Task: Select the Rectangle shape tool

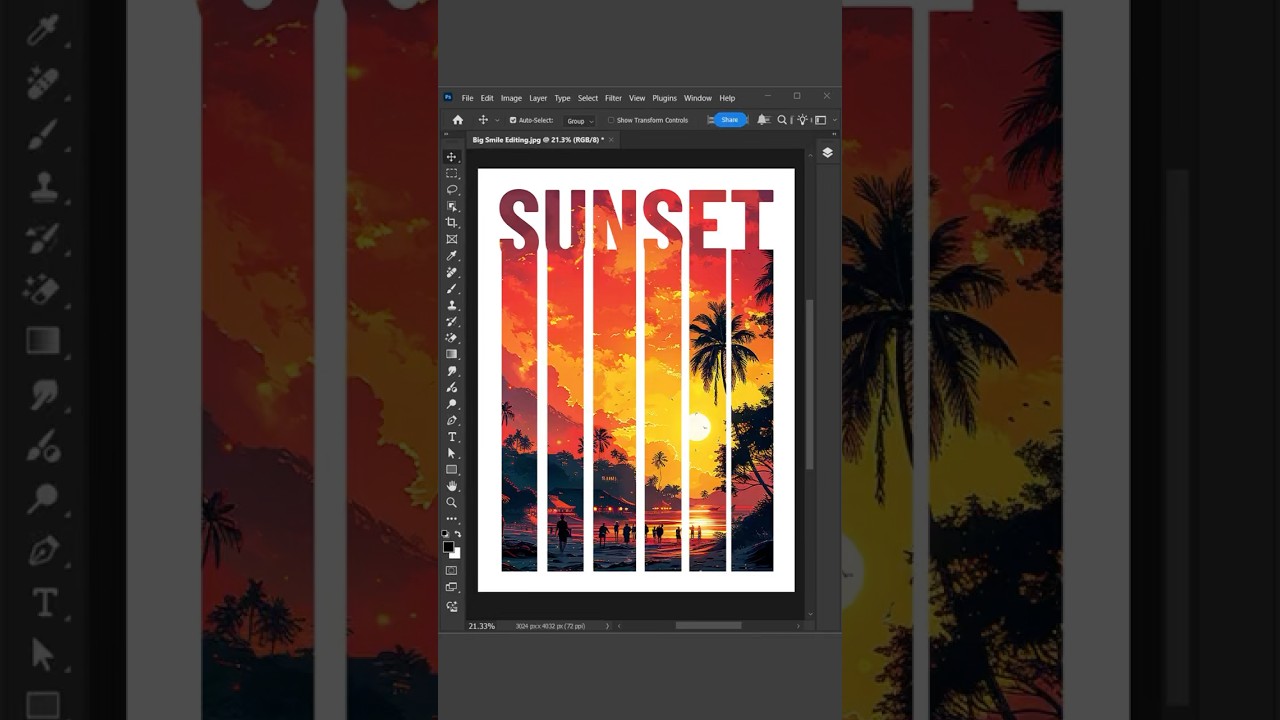Action: coord(451,469)
